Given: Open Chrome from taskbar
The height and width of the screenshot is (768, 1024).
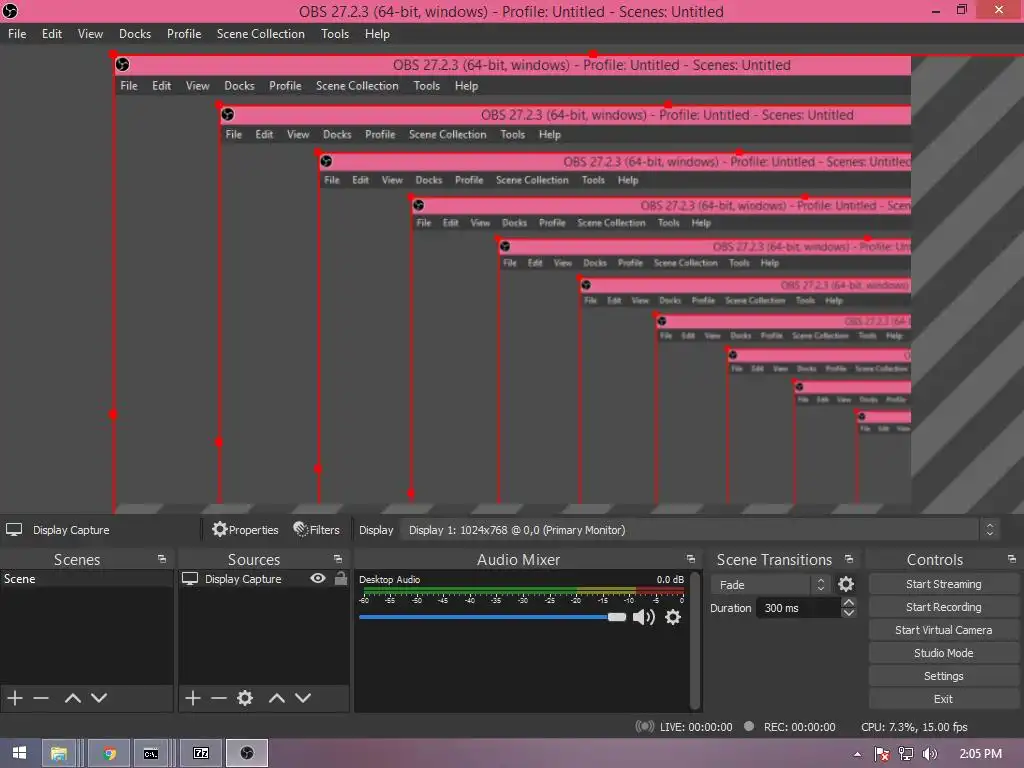Looking at the screenshot, I should pyautogui.click(x=110, y=753).
